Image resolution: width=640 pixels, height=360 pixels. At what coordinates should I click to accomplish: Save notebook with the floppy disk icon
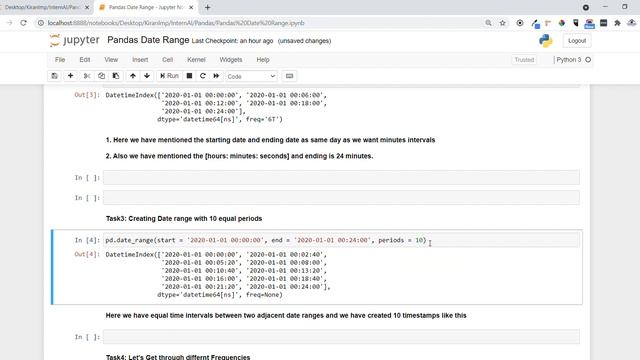click(x=54, y=76)
